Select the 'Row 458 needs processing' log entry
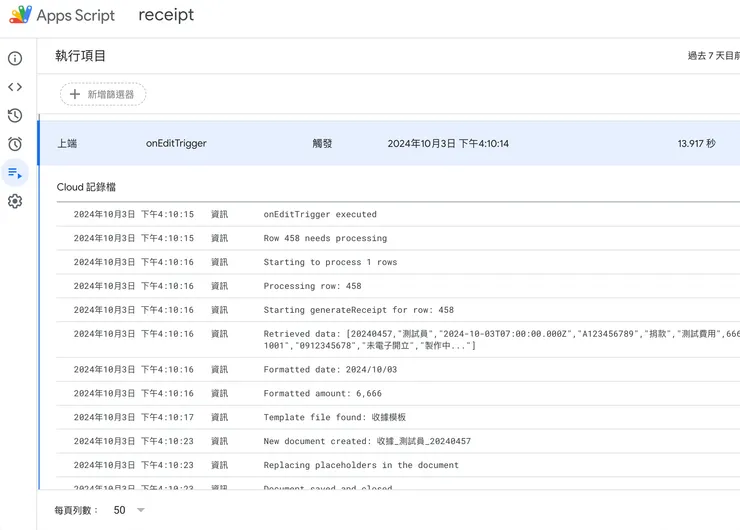The height and width of the screenshot is (530, 740). pyautogui.click(x=398, y=238)
